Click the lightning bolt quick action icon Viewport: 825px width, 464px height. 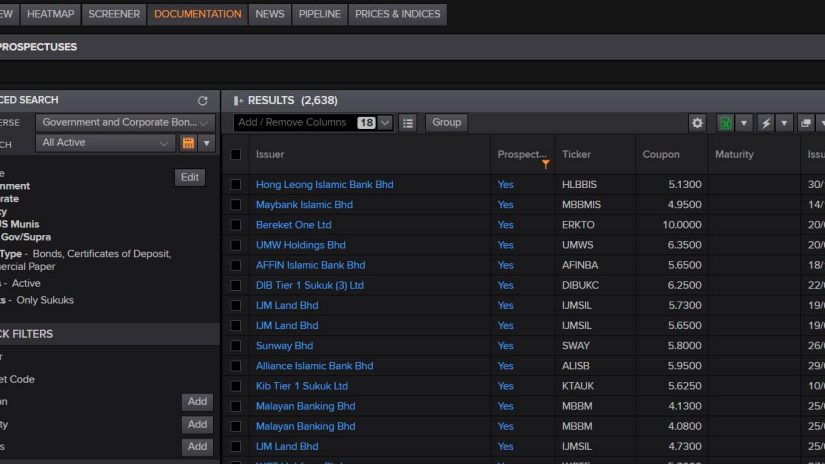point(766,123)
